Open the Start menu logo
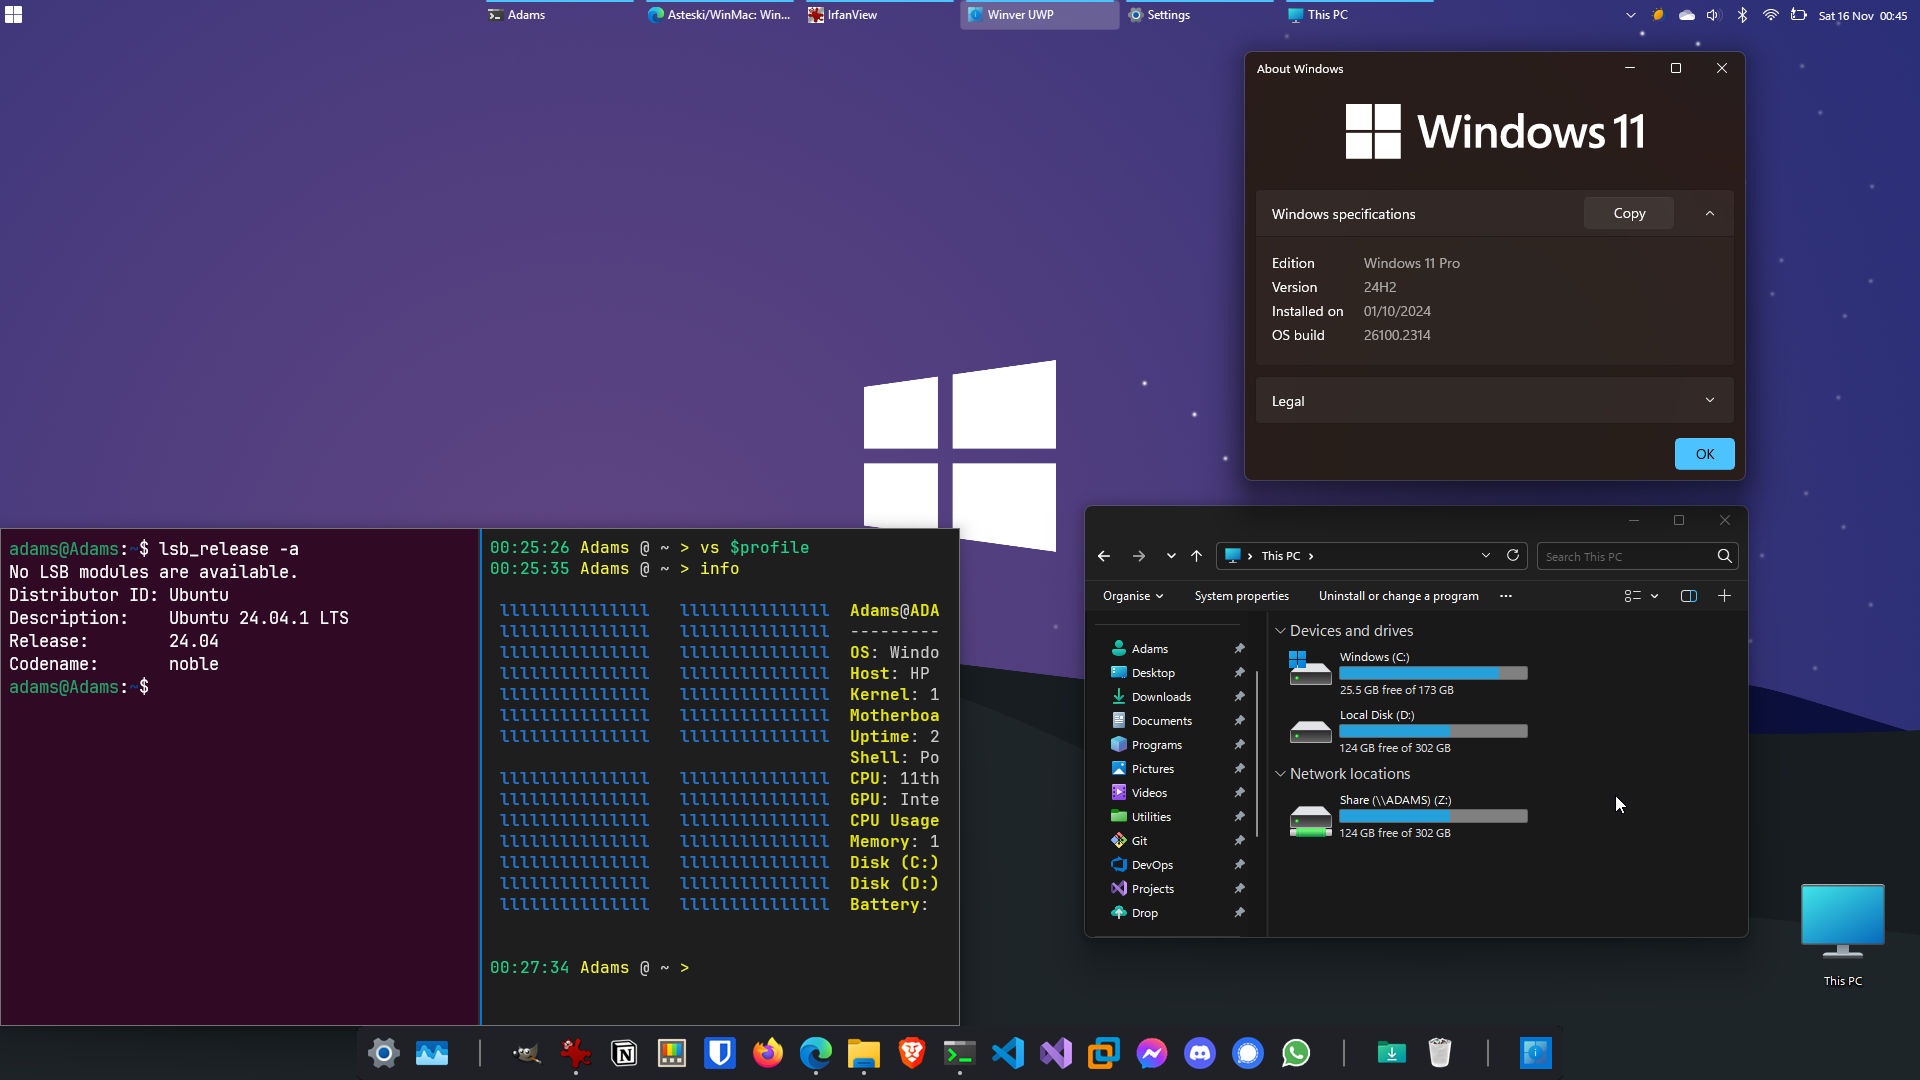The width and height of the screenshot is (1920, 1080). click(13, 15)
